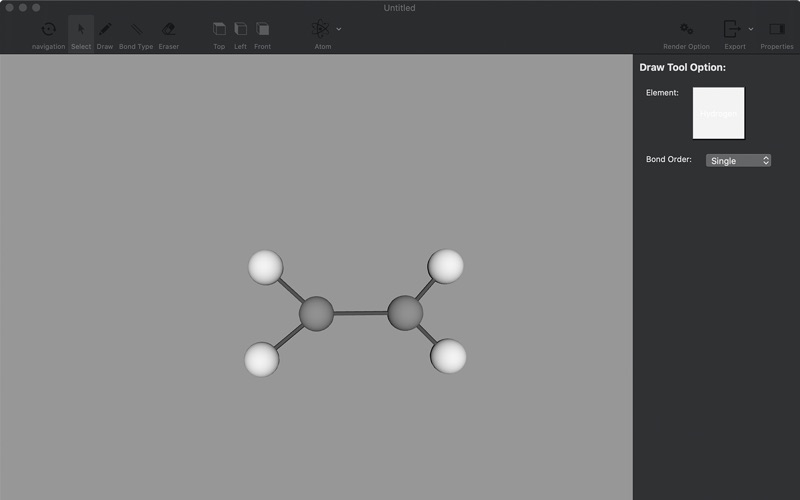Viewport: 800px width, 500px height.
Task: Choose the Draw pencil tool
Action: (105, 30)
